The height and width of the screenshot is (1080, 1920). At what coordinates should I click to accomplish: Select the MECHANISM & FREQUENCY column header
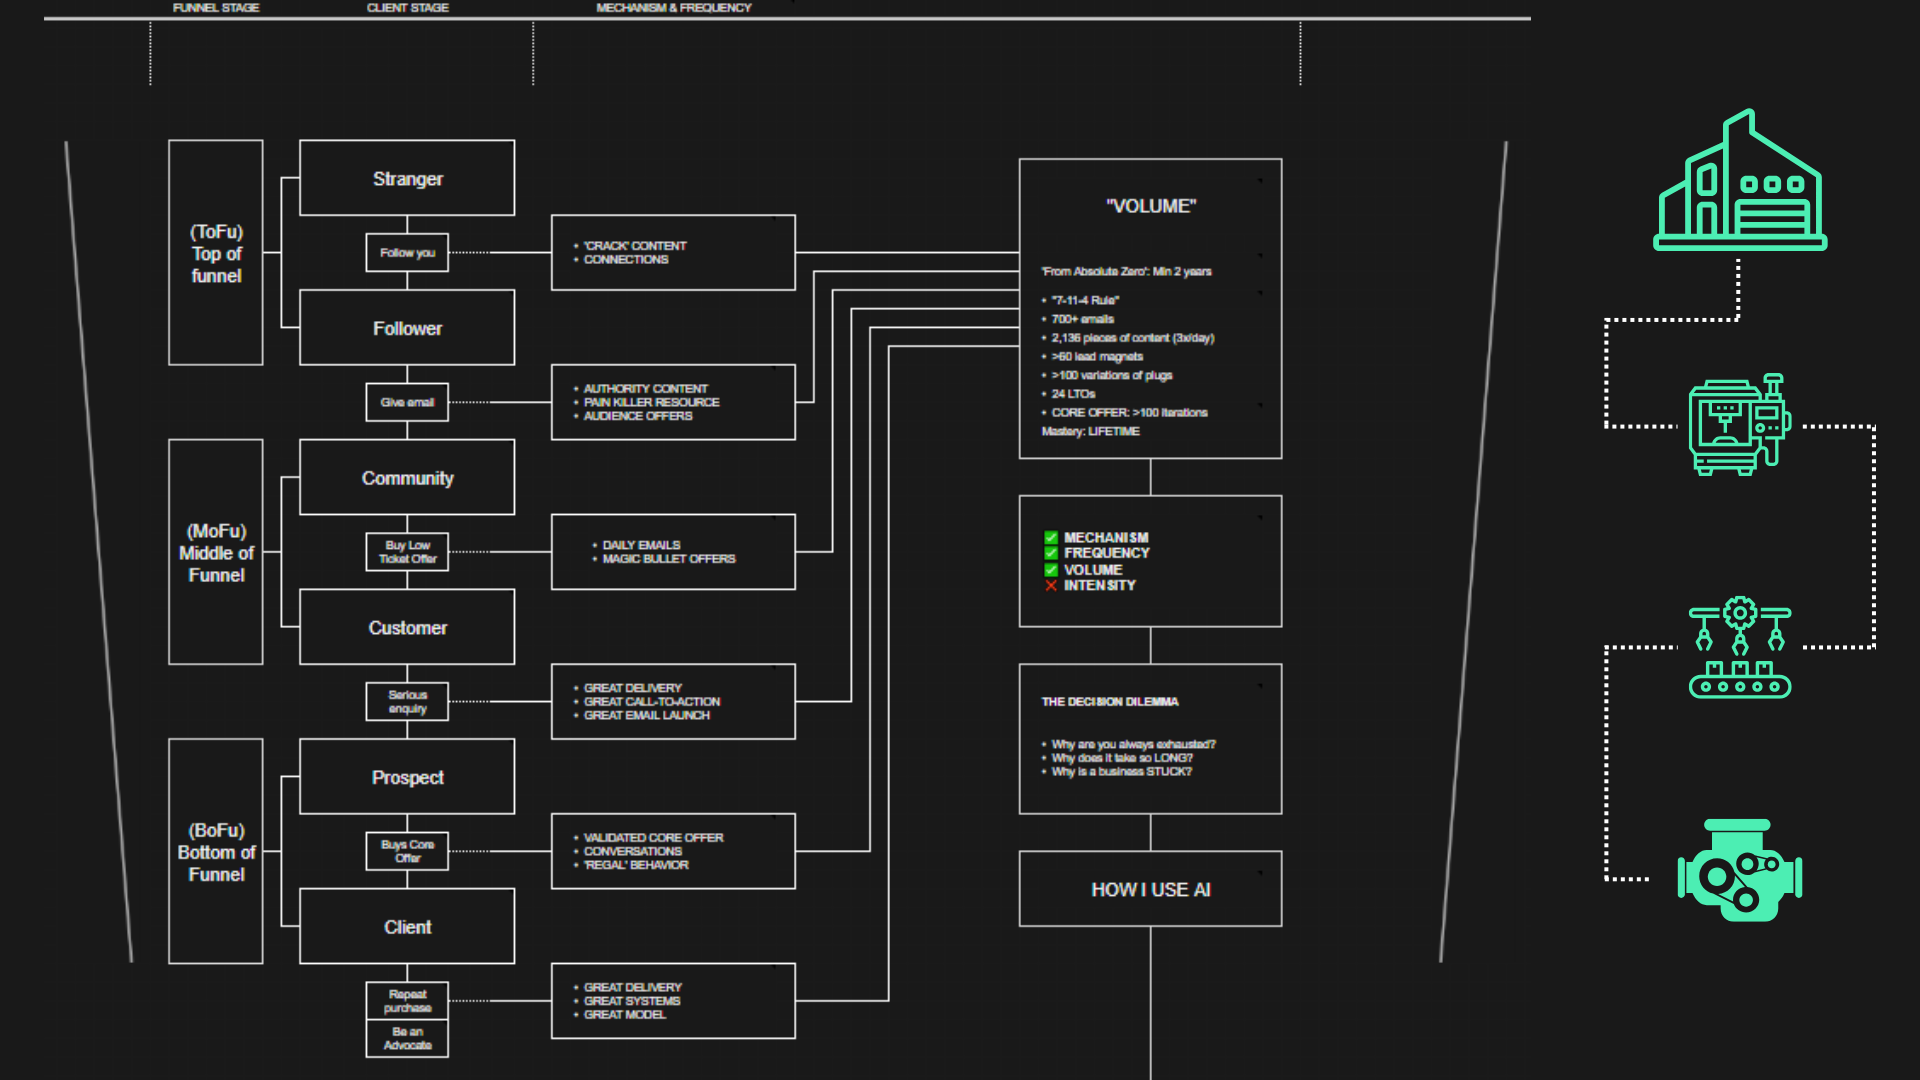click(x=673, y=8)
